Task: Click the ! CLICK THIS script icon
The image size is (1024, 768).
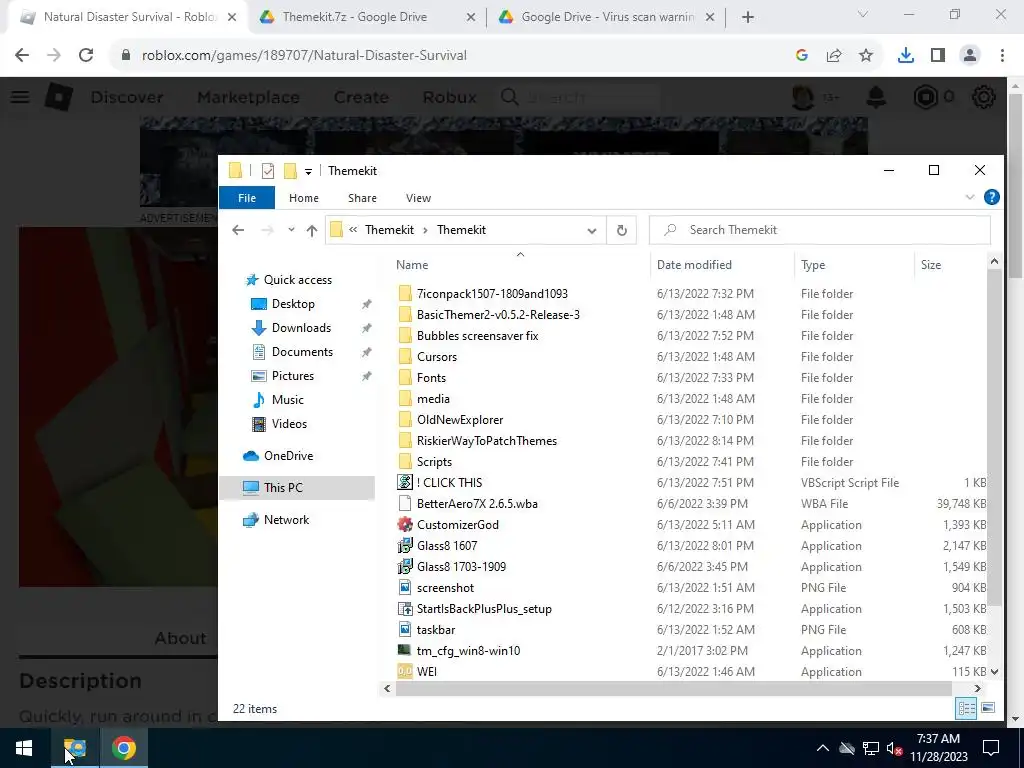Action: tap(405, 483)
